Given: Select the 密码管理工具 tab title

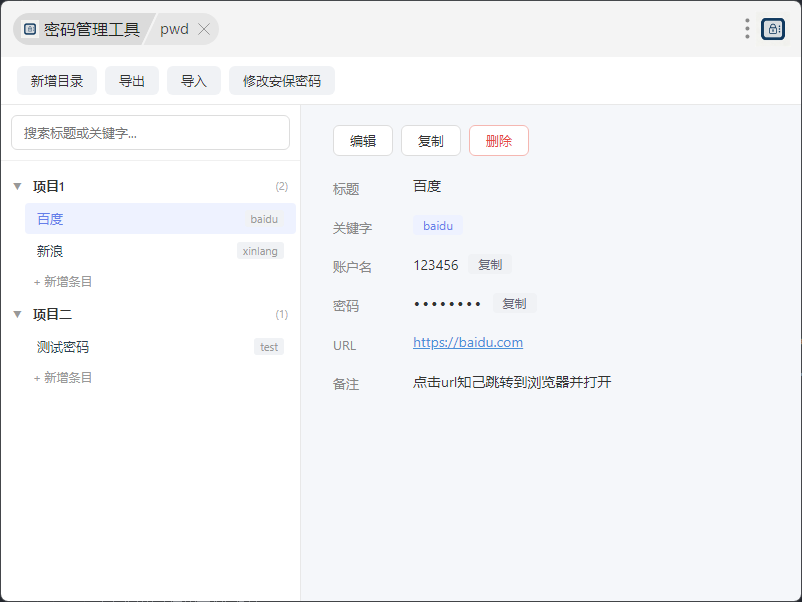Looking at the screenshot, I should tap(92, 29).
